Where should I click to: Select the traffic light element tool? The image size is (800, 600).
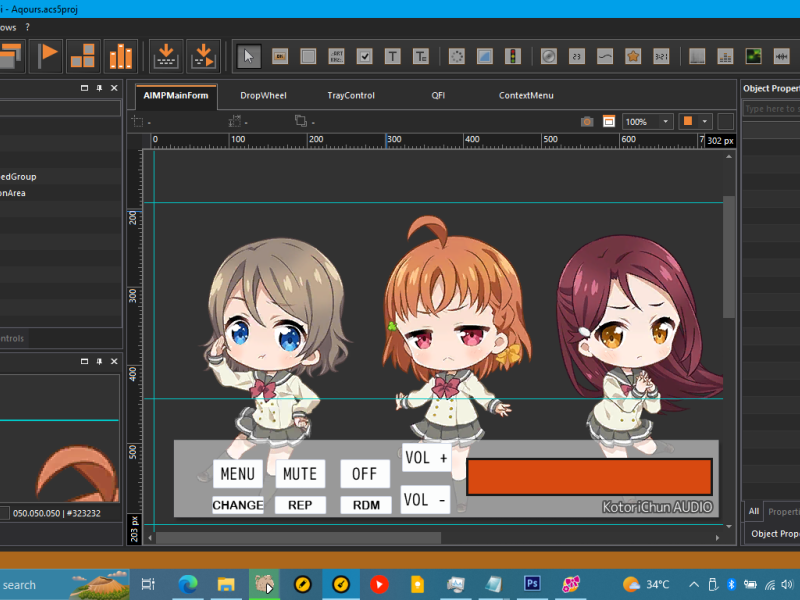point(513,56)
